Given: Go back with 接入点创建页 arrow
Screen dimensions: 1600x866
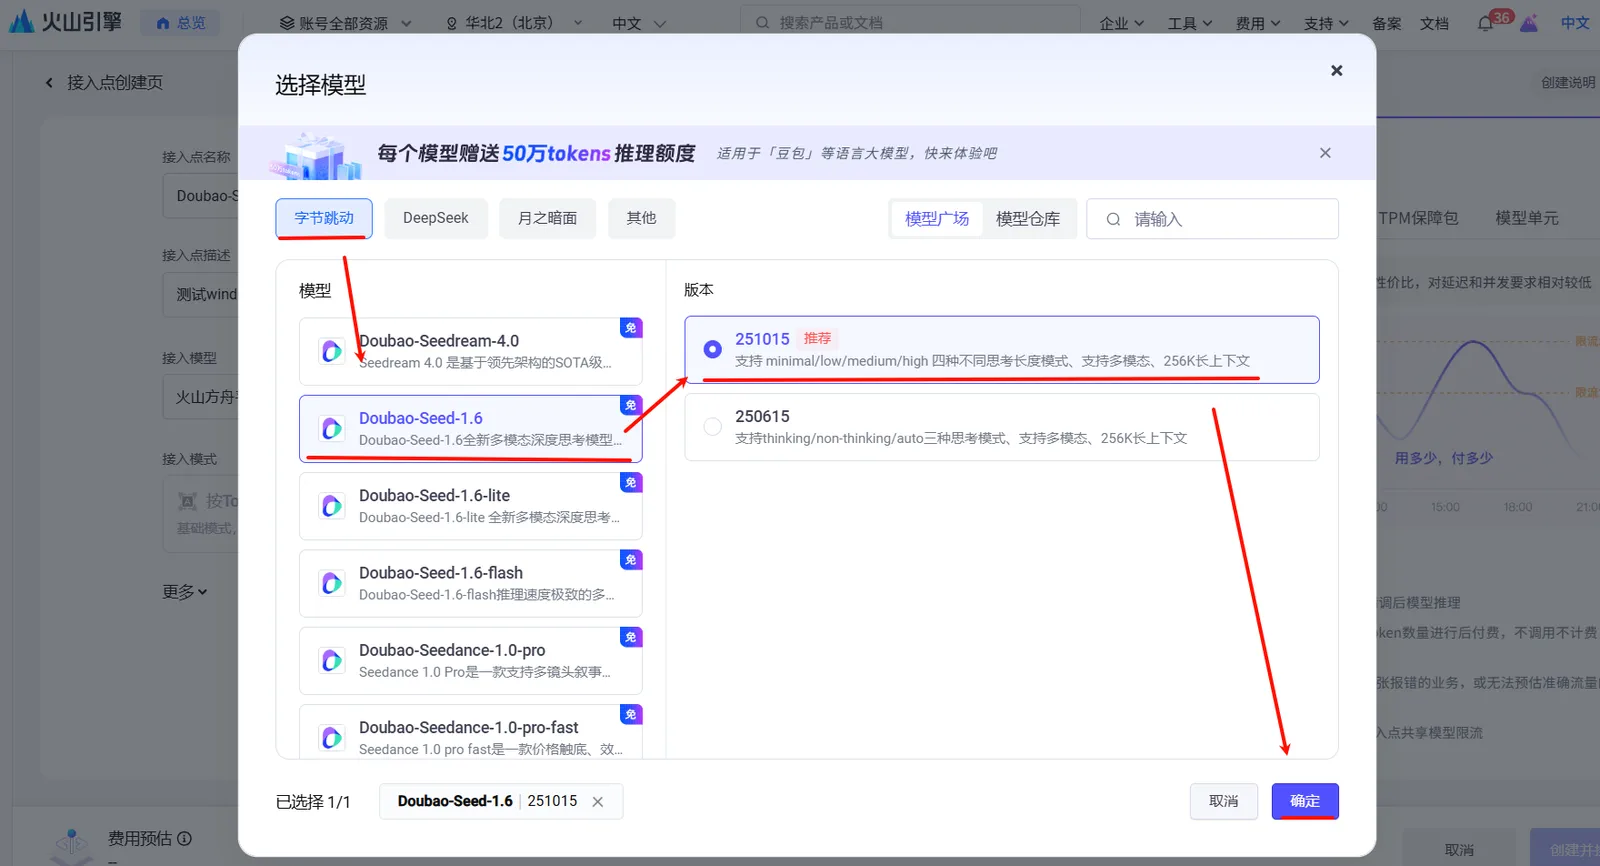Looking at the screenshot, I should pos(49,83).
